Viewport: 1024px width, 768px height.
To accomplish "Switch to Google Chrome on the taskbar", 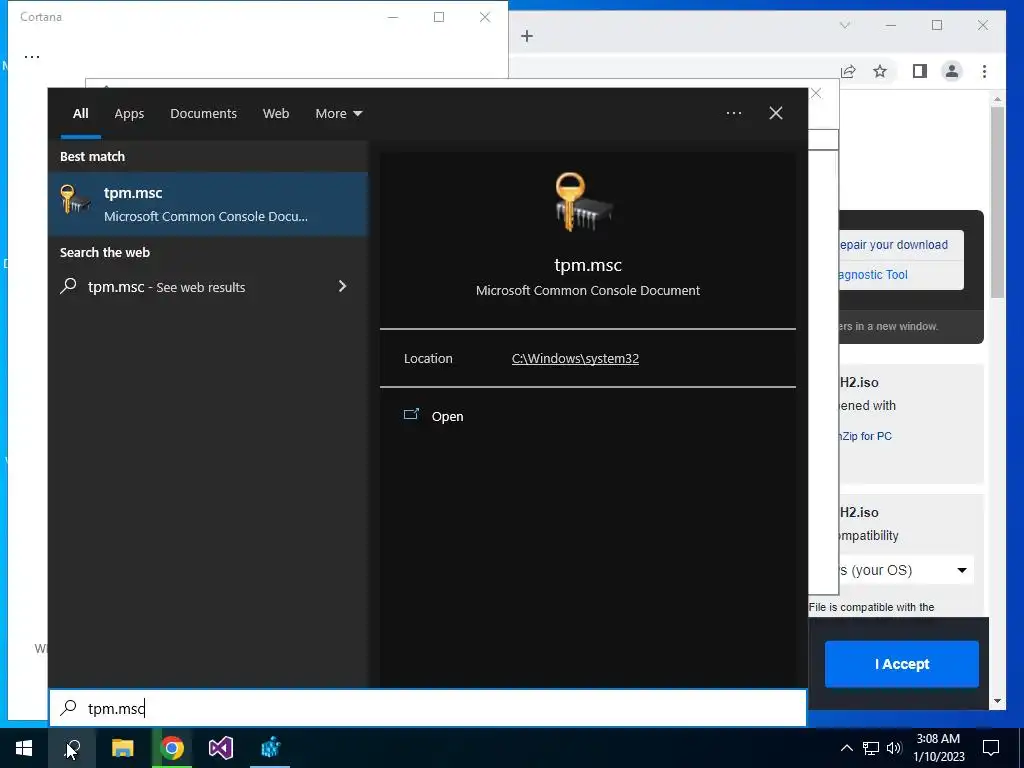I will pyautogui.click(x=172, y=748).
